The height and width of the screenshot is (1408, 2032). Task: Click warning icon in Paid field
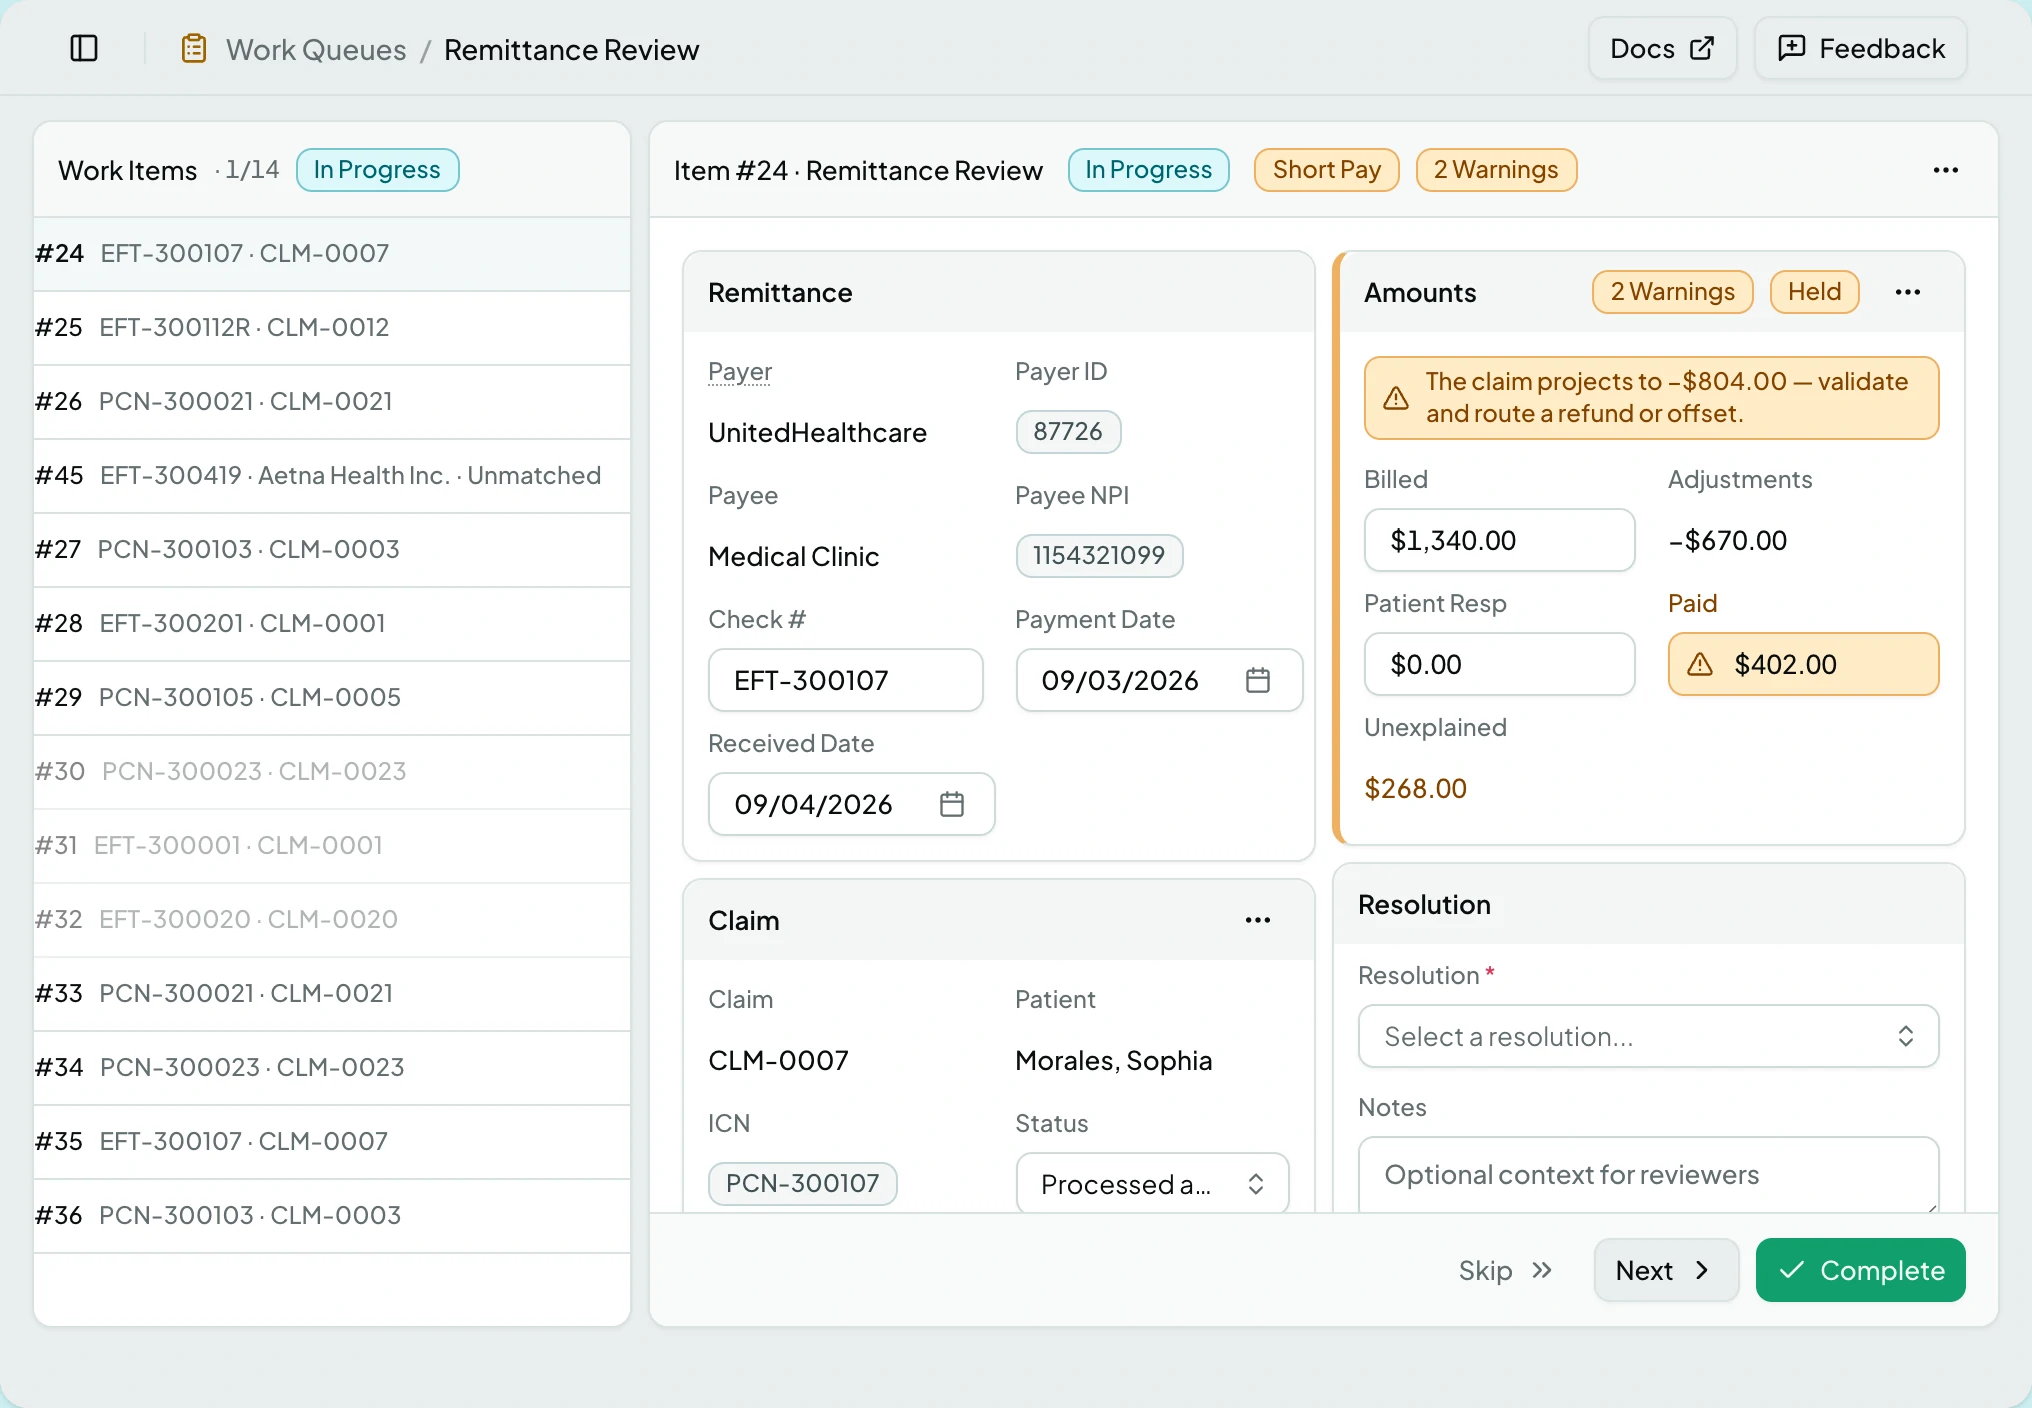1700,664
